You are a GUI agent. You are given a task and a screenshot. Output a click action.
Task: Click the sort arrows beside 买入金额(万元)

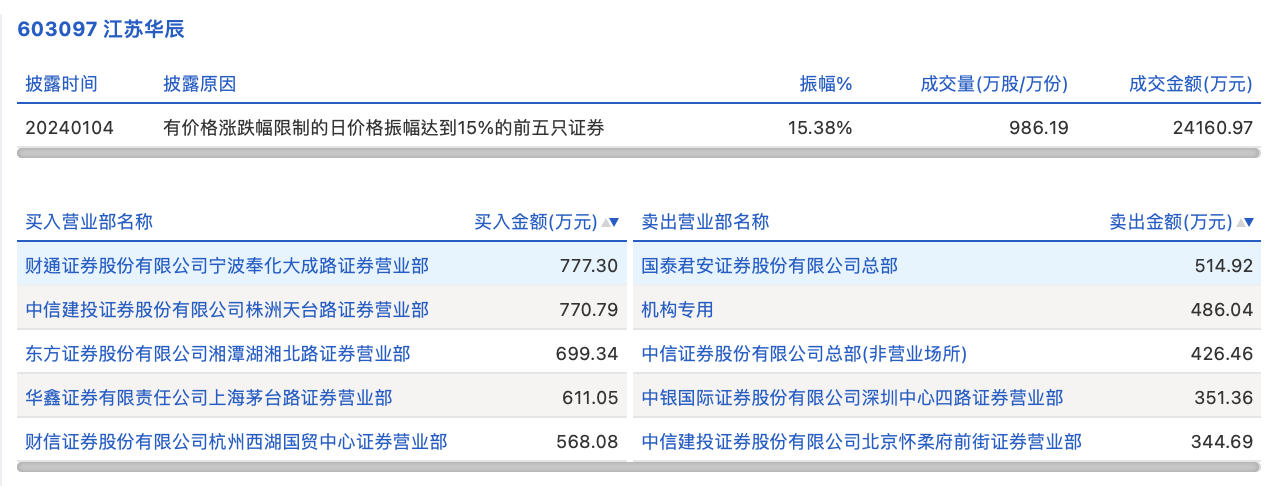tap(610, 222)
